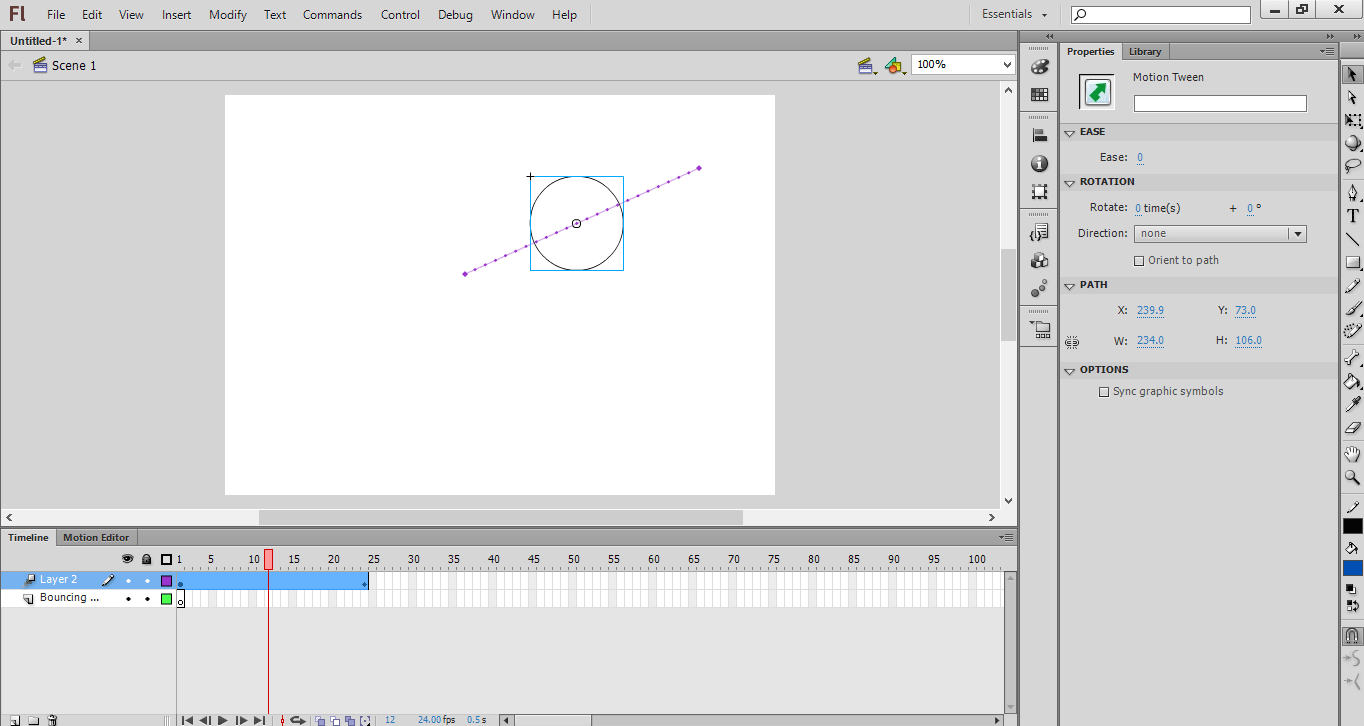Click the Scene 1 breadcrumb
The image size is (1364, 726).
point(74,66)
